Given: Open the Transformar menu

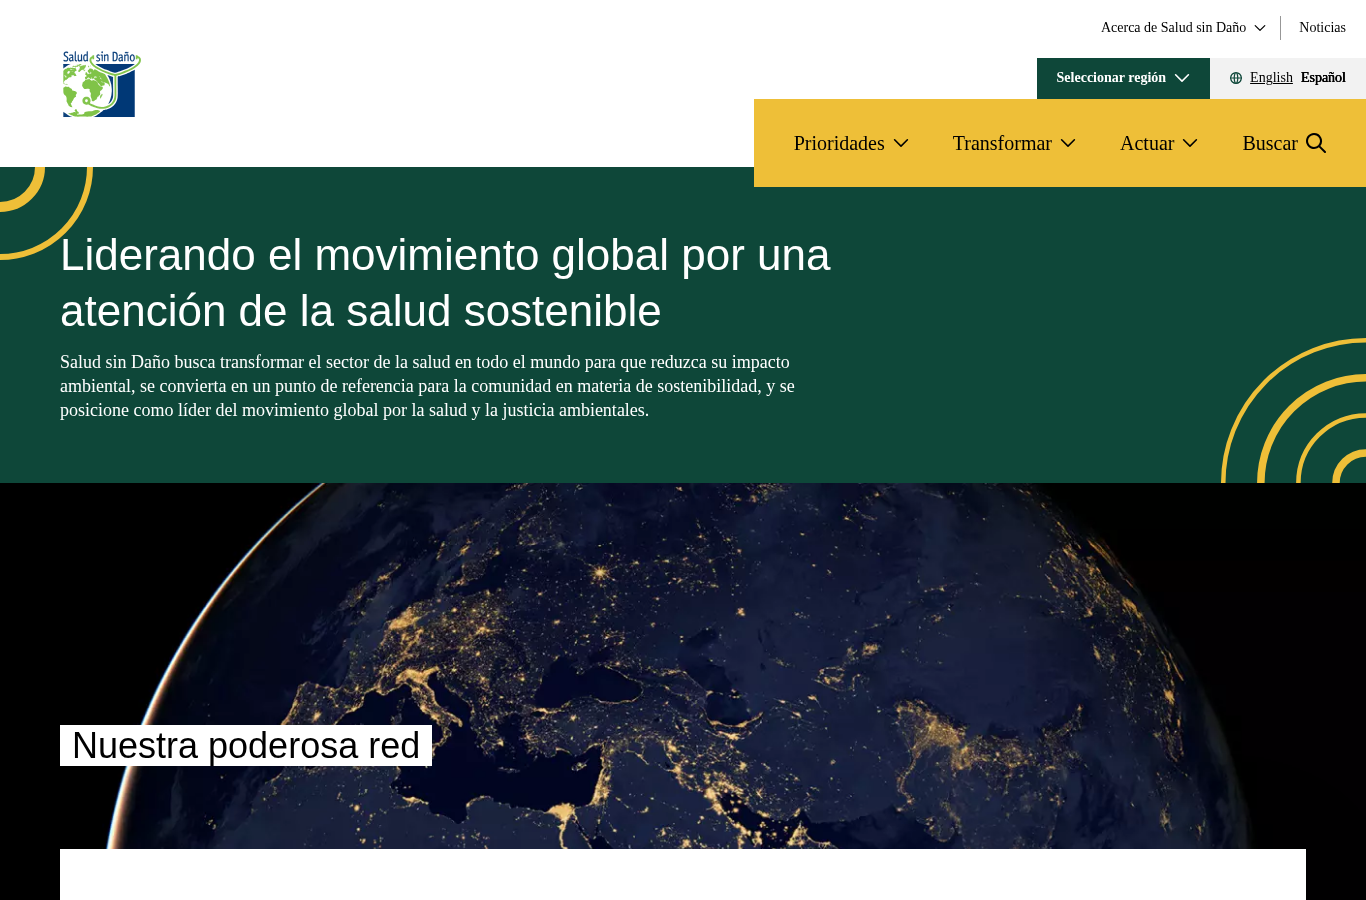Looking at the screenshot, I should [x=1014, y=143].
